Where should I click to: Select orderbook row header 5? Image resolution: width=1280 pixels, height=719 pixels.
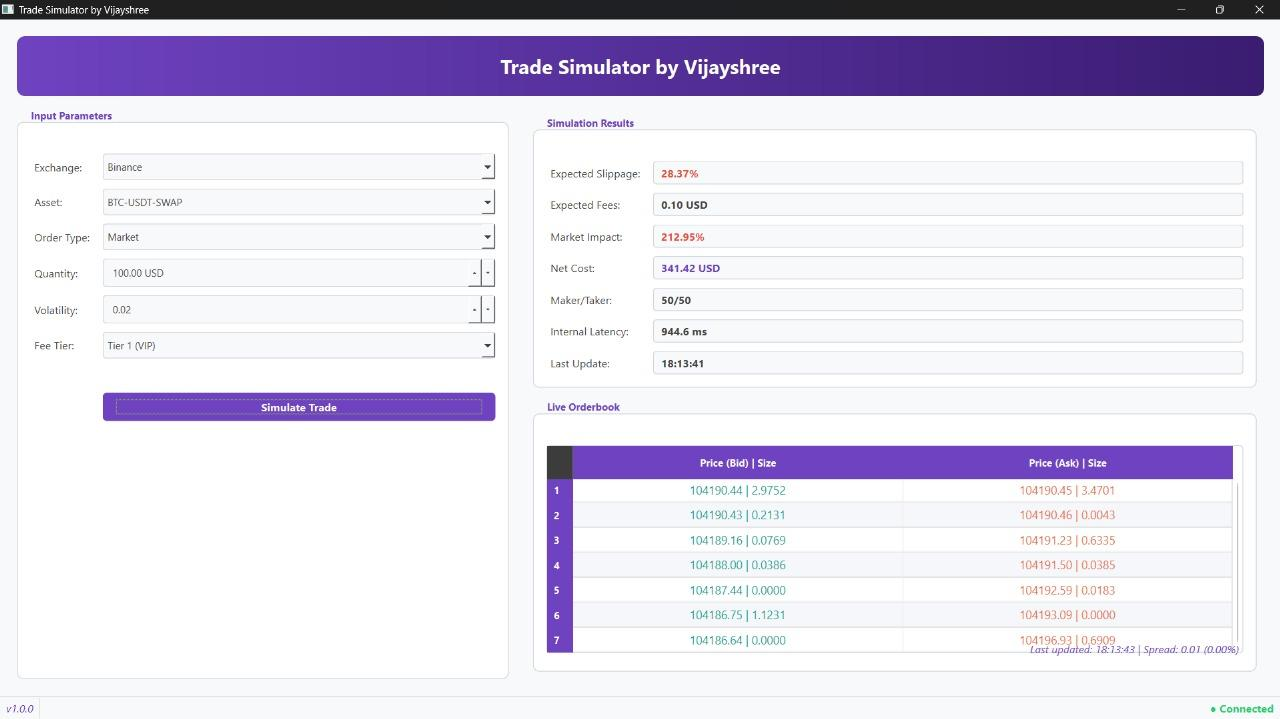coord(559,591)
